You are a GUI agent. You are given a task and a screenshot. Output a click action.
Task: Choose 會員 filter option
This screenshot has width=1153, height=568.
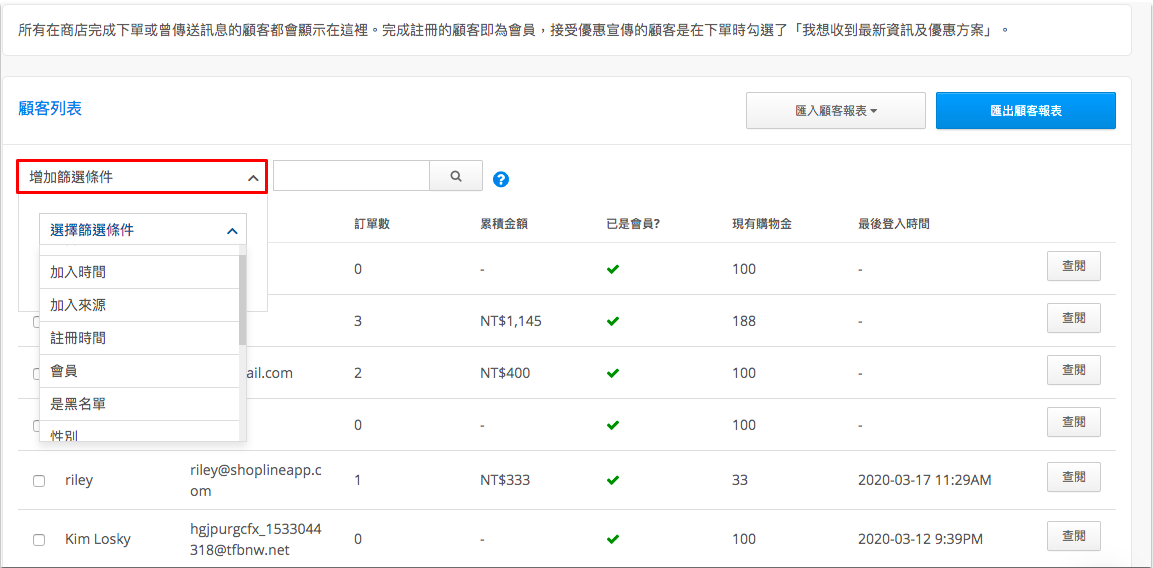click(x=140, y=371)
